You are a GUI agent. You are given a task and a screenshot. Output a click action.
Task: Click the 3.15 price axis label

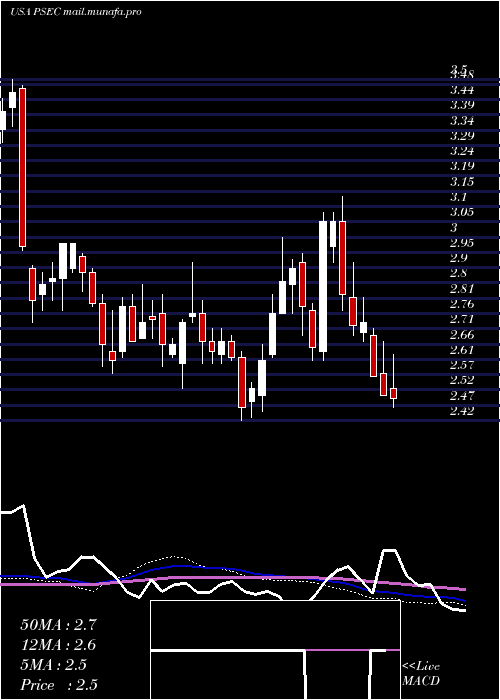pyautogui.click(x=462, y=182)
